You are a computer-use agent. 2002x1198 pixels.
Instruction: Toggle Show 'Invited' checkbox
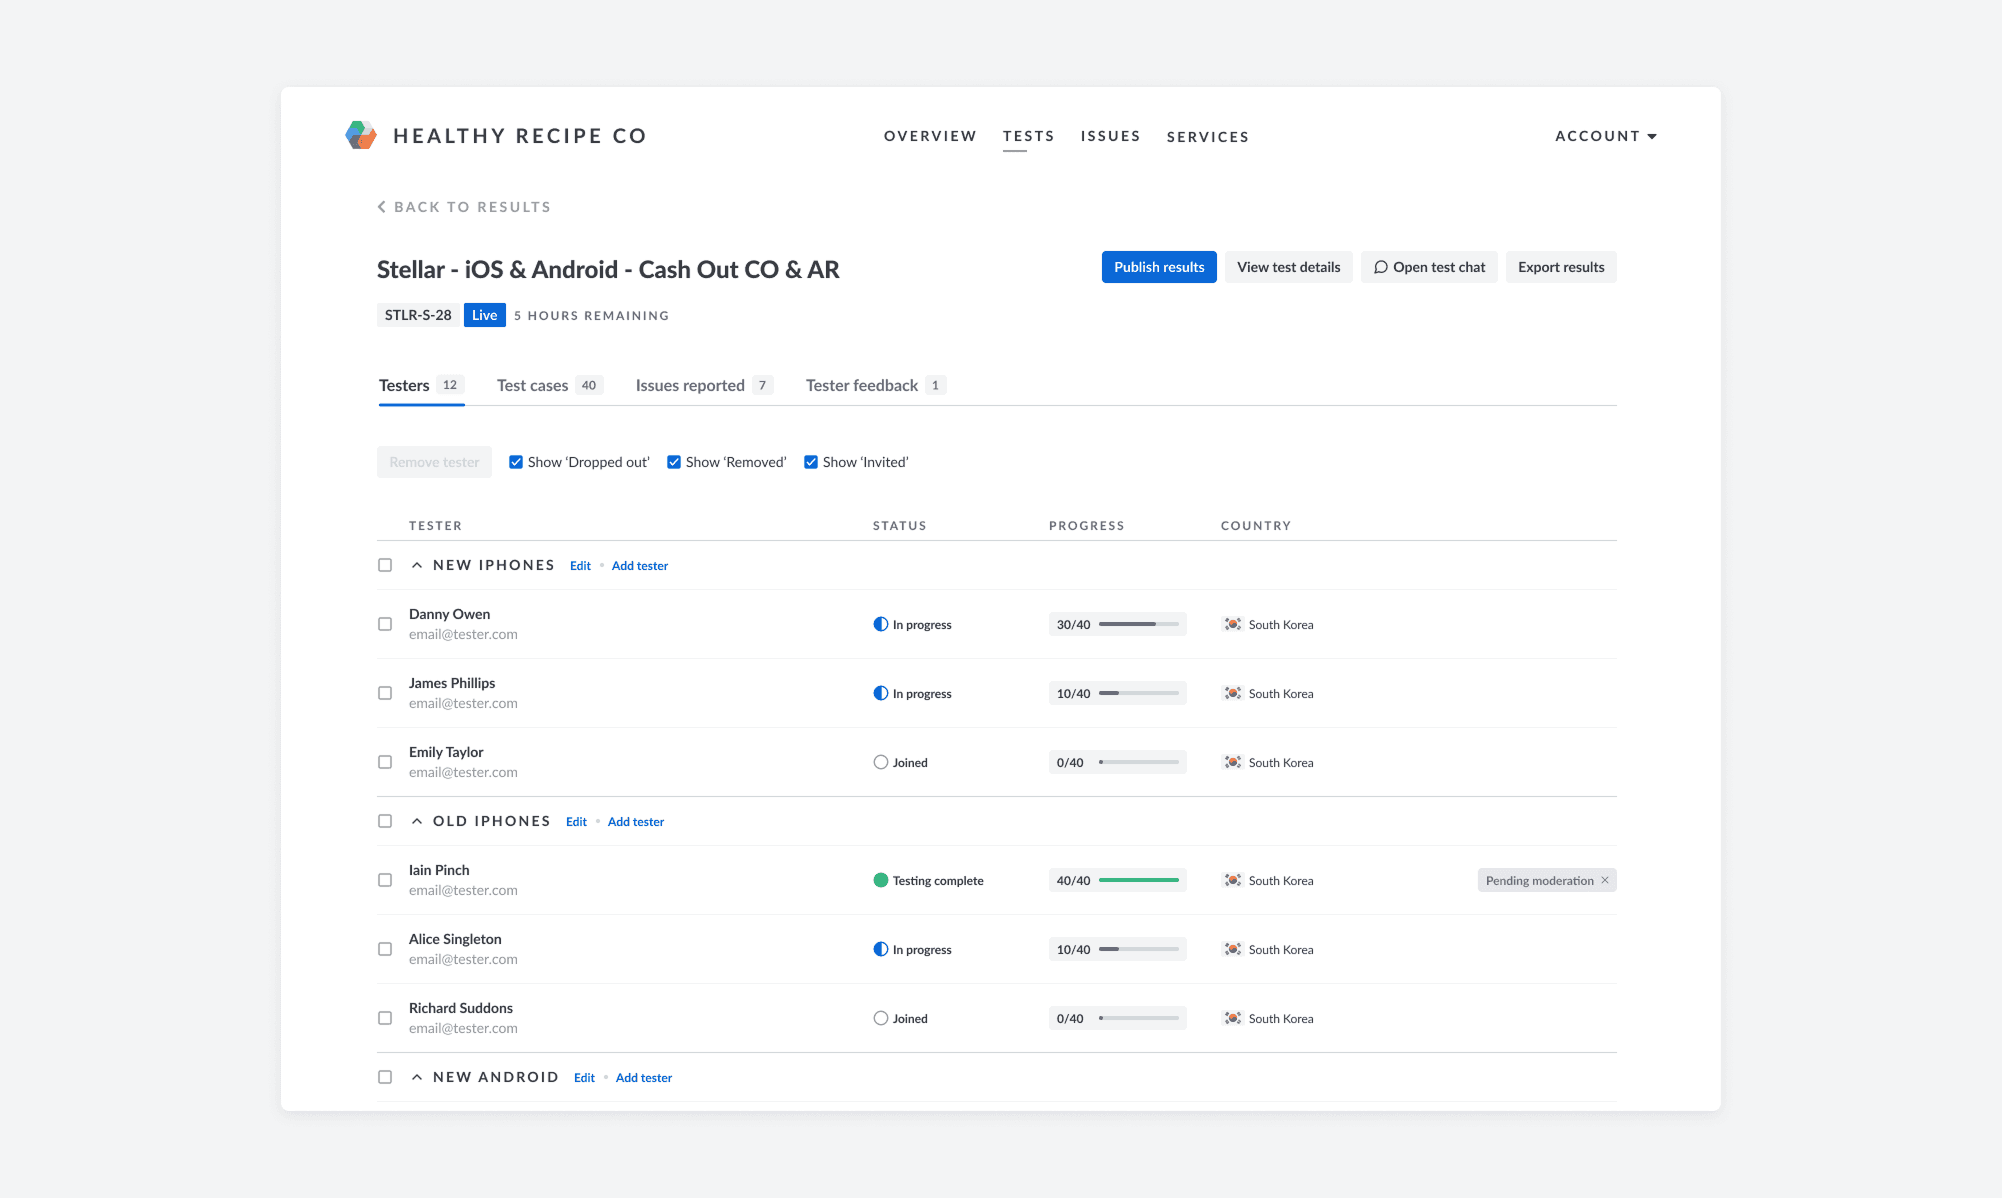(811, 462)
